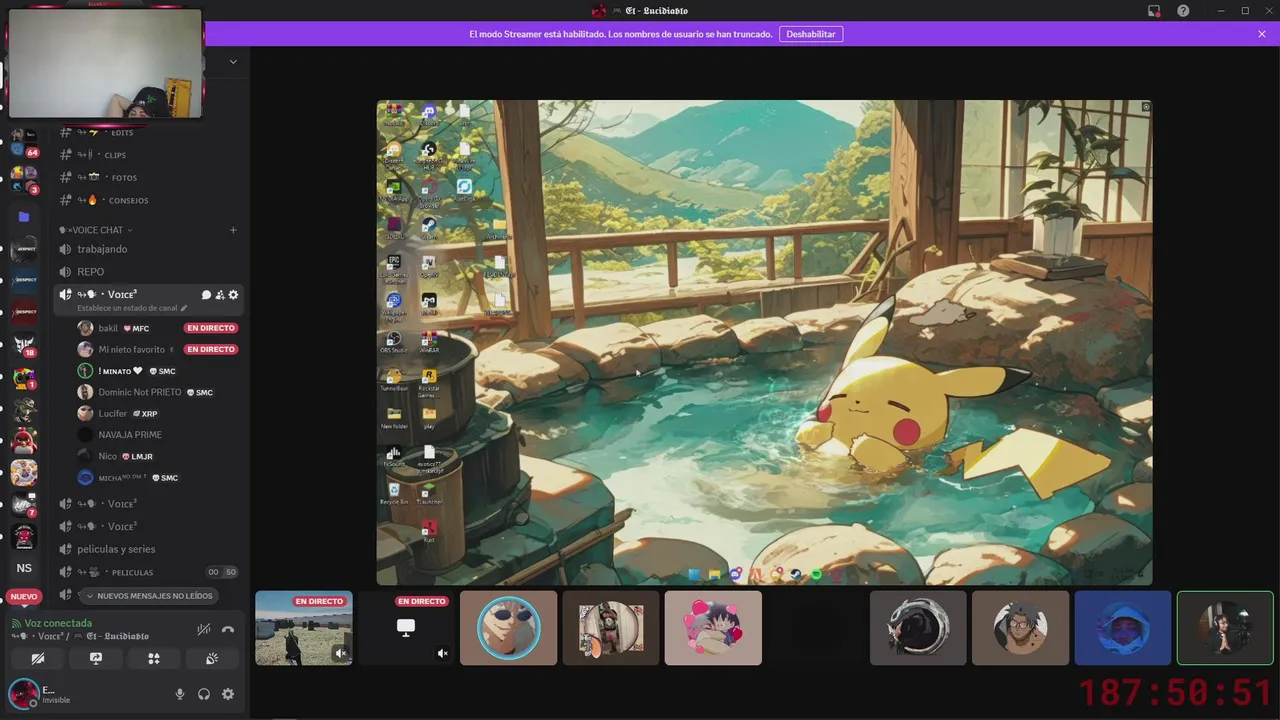Open the help question mark icon
This screenshot has width=1280, height=720.
click(x=1183, y=11)
